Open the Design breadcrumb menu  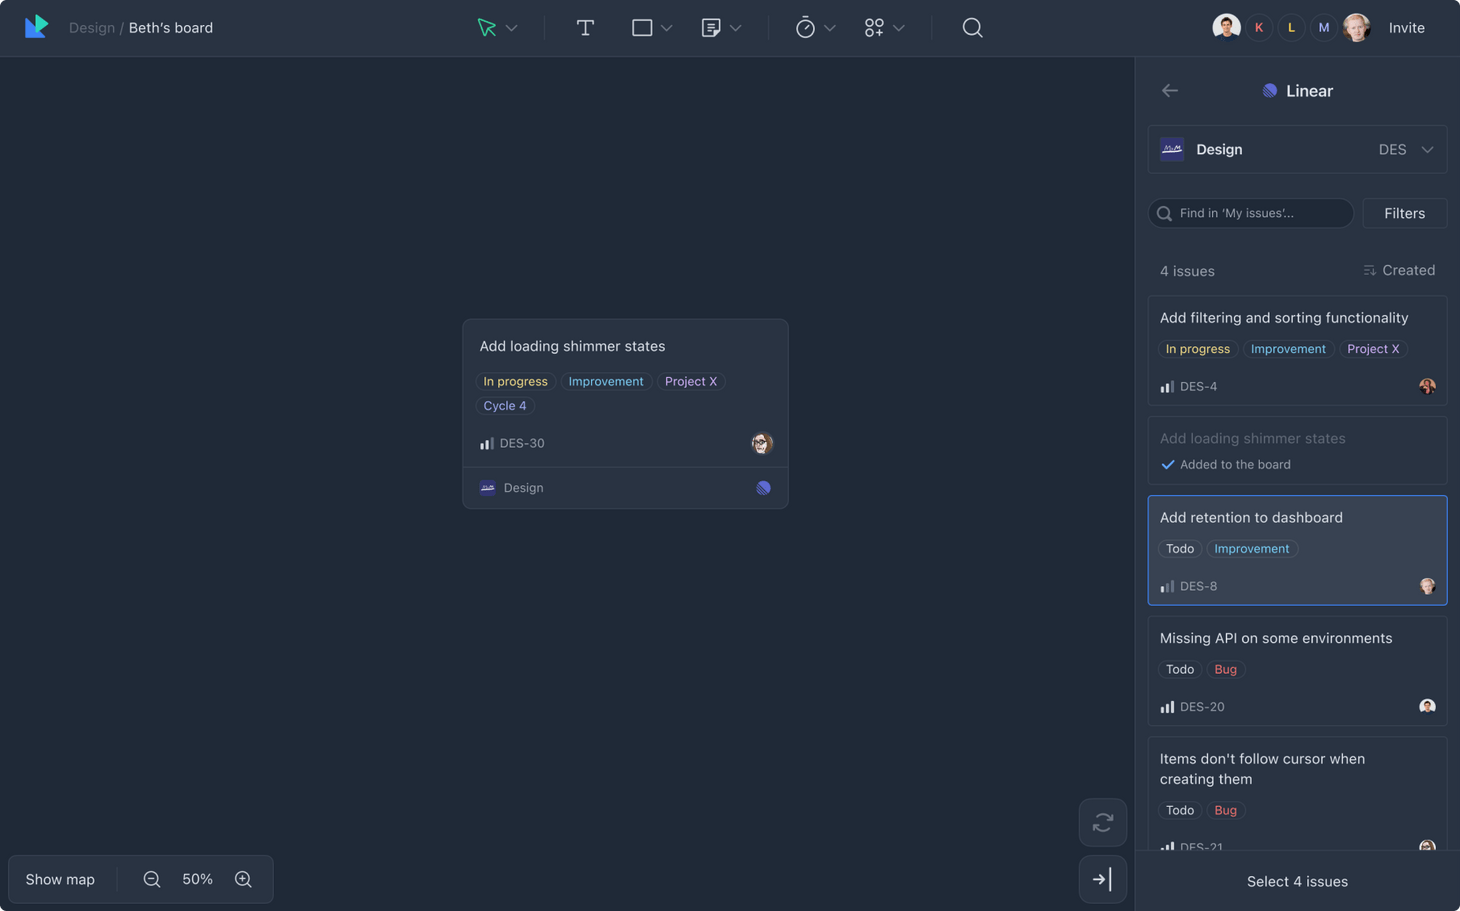pyautogui.click(x=91, y=27)
